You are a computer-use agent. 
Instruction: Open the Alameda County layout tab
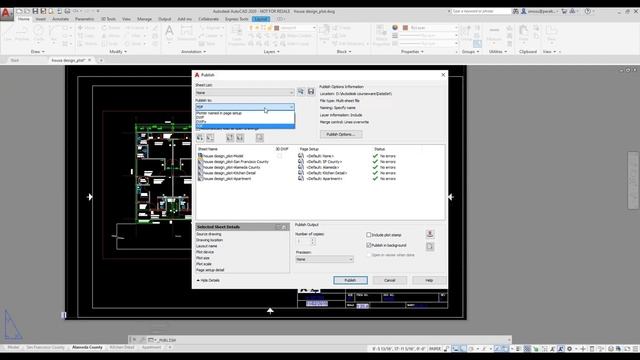(x=87, y=347)
